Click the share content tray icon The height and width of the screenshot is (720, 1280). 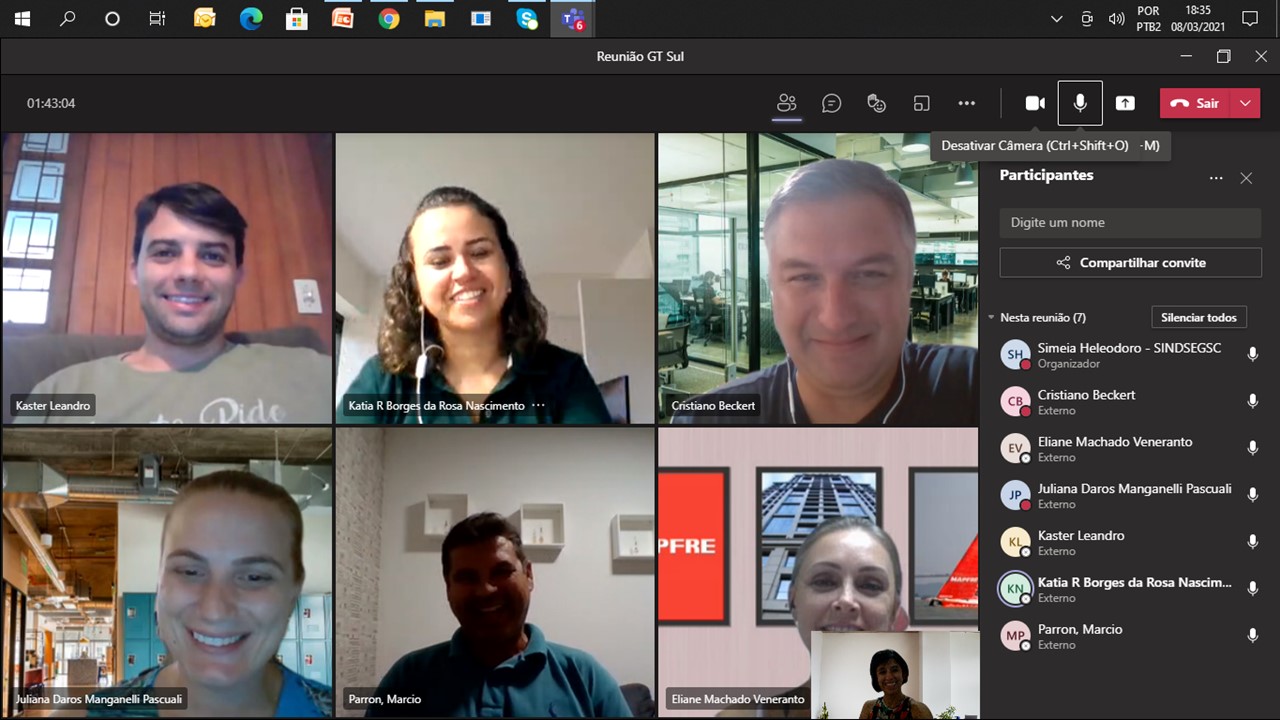(x=1125, y=103)
